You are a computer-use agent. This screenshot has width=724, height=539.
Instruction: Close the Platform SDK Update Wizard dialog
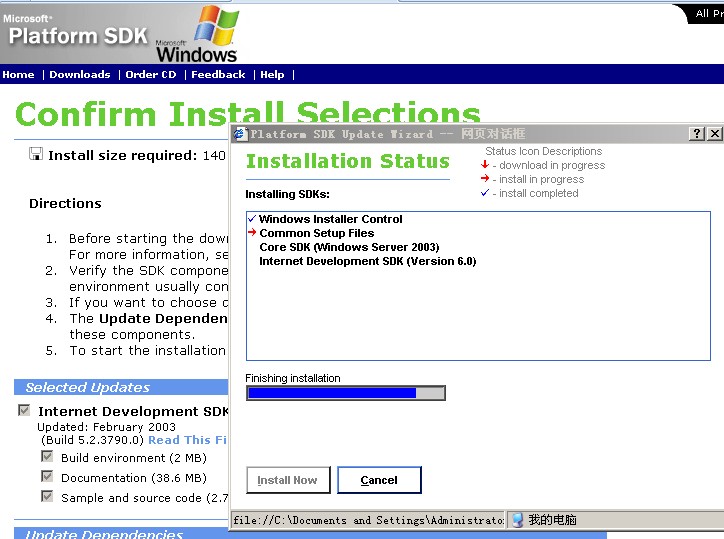pos(714,133)
